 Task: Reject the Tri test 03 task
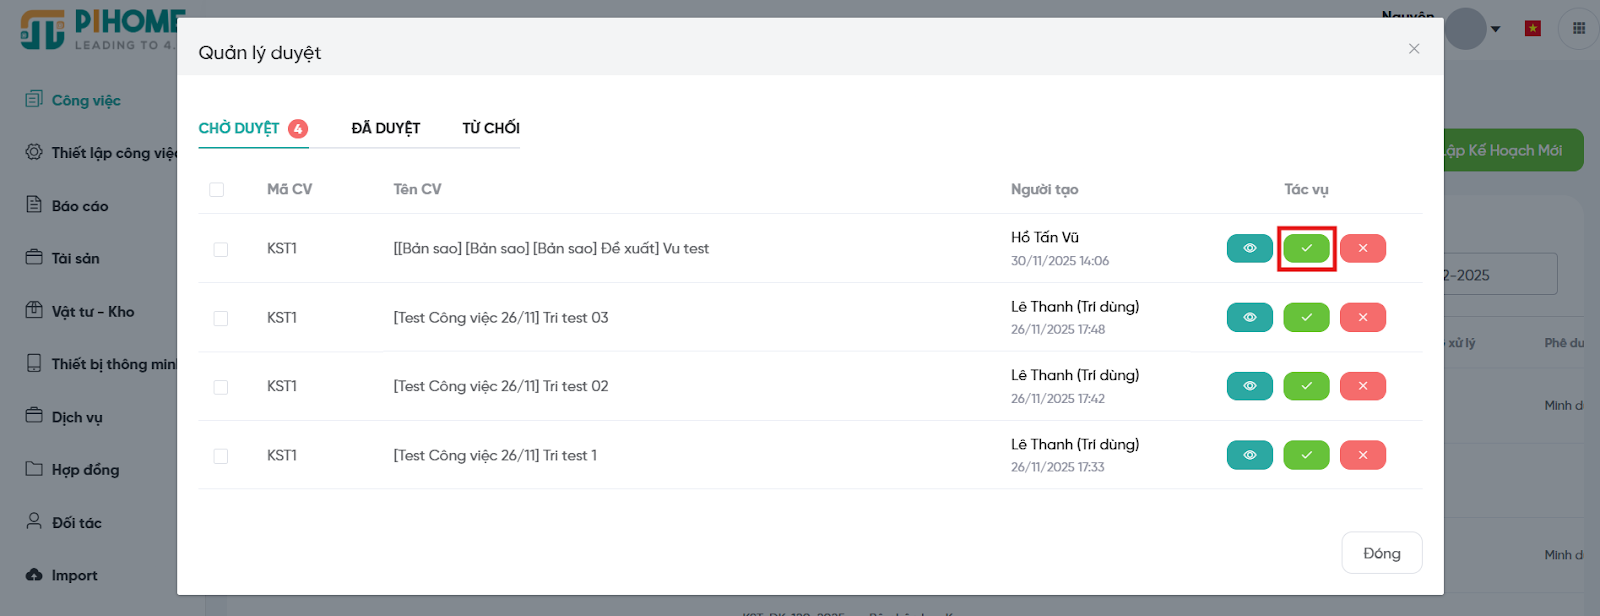click(x=1362, y=317)
